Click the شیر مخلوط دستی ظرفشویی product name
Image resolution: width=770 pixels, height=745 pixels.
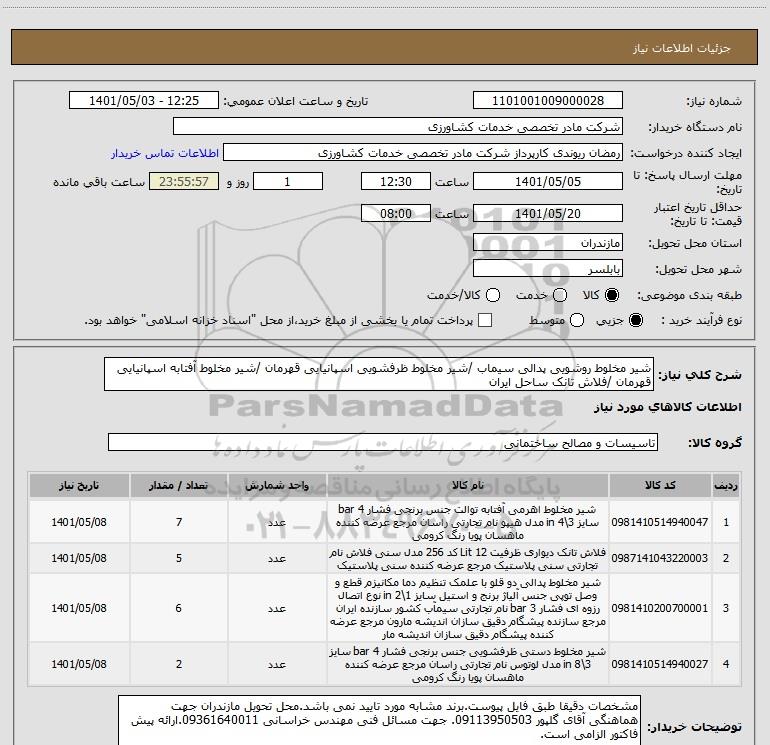click(468, 664)
